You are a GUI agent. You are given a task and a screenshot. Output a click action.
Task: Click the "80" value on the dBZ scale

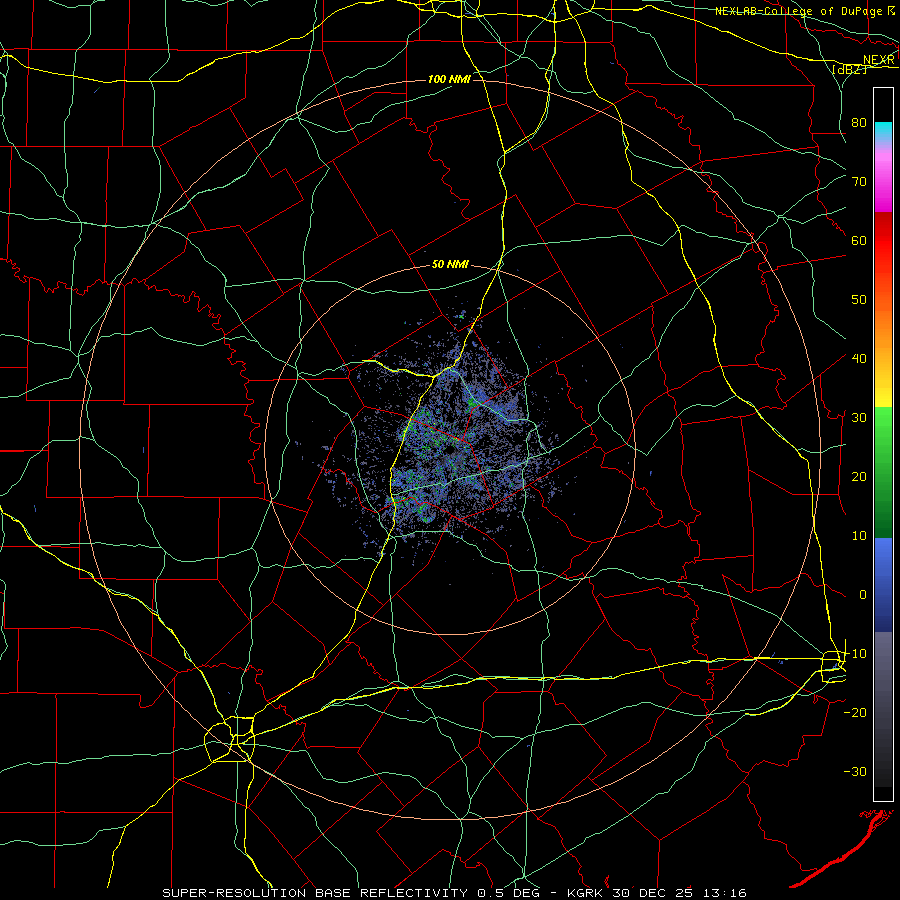pos(859,122)
